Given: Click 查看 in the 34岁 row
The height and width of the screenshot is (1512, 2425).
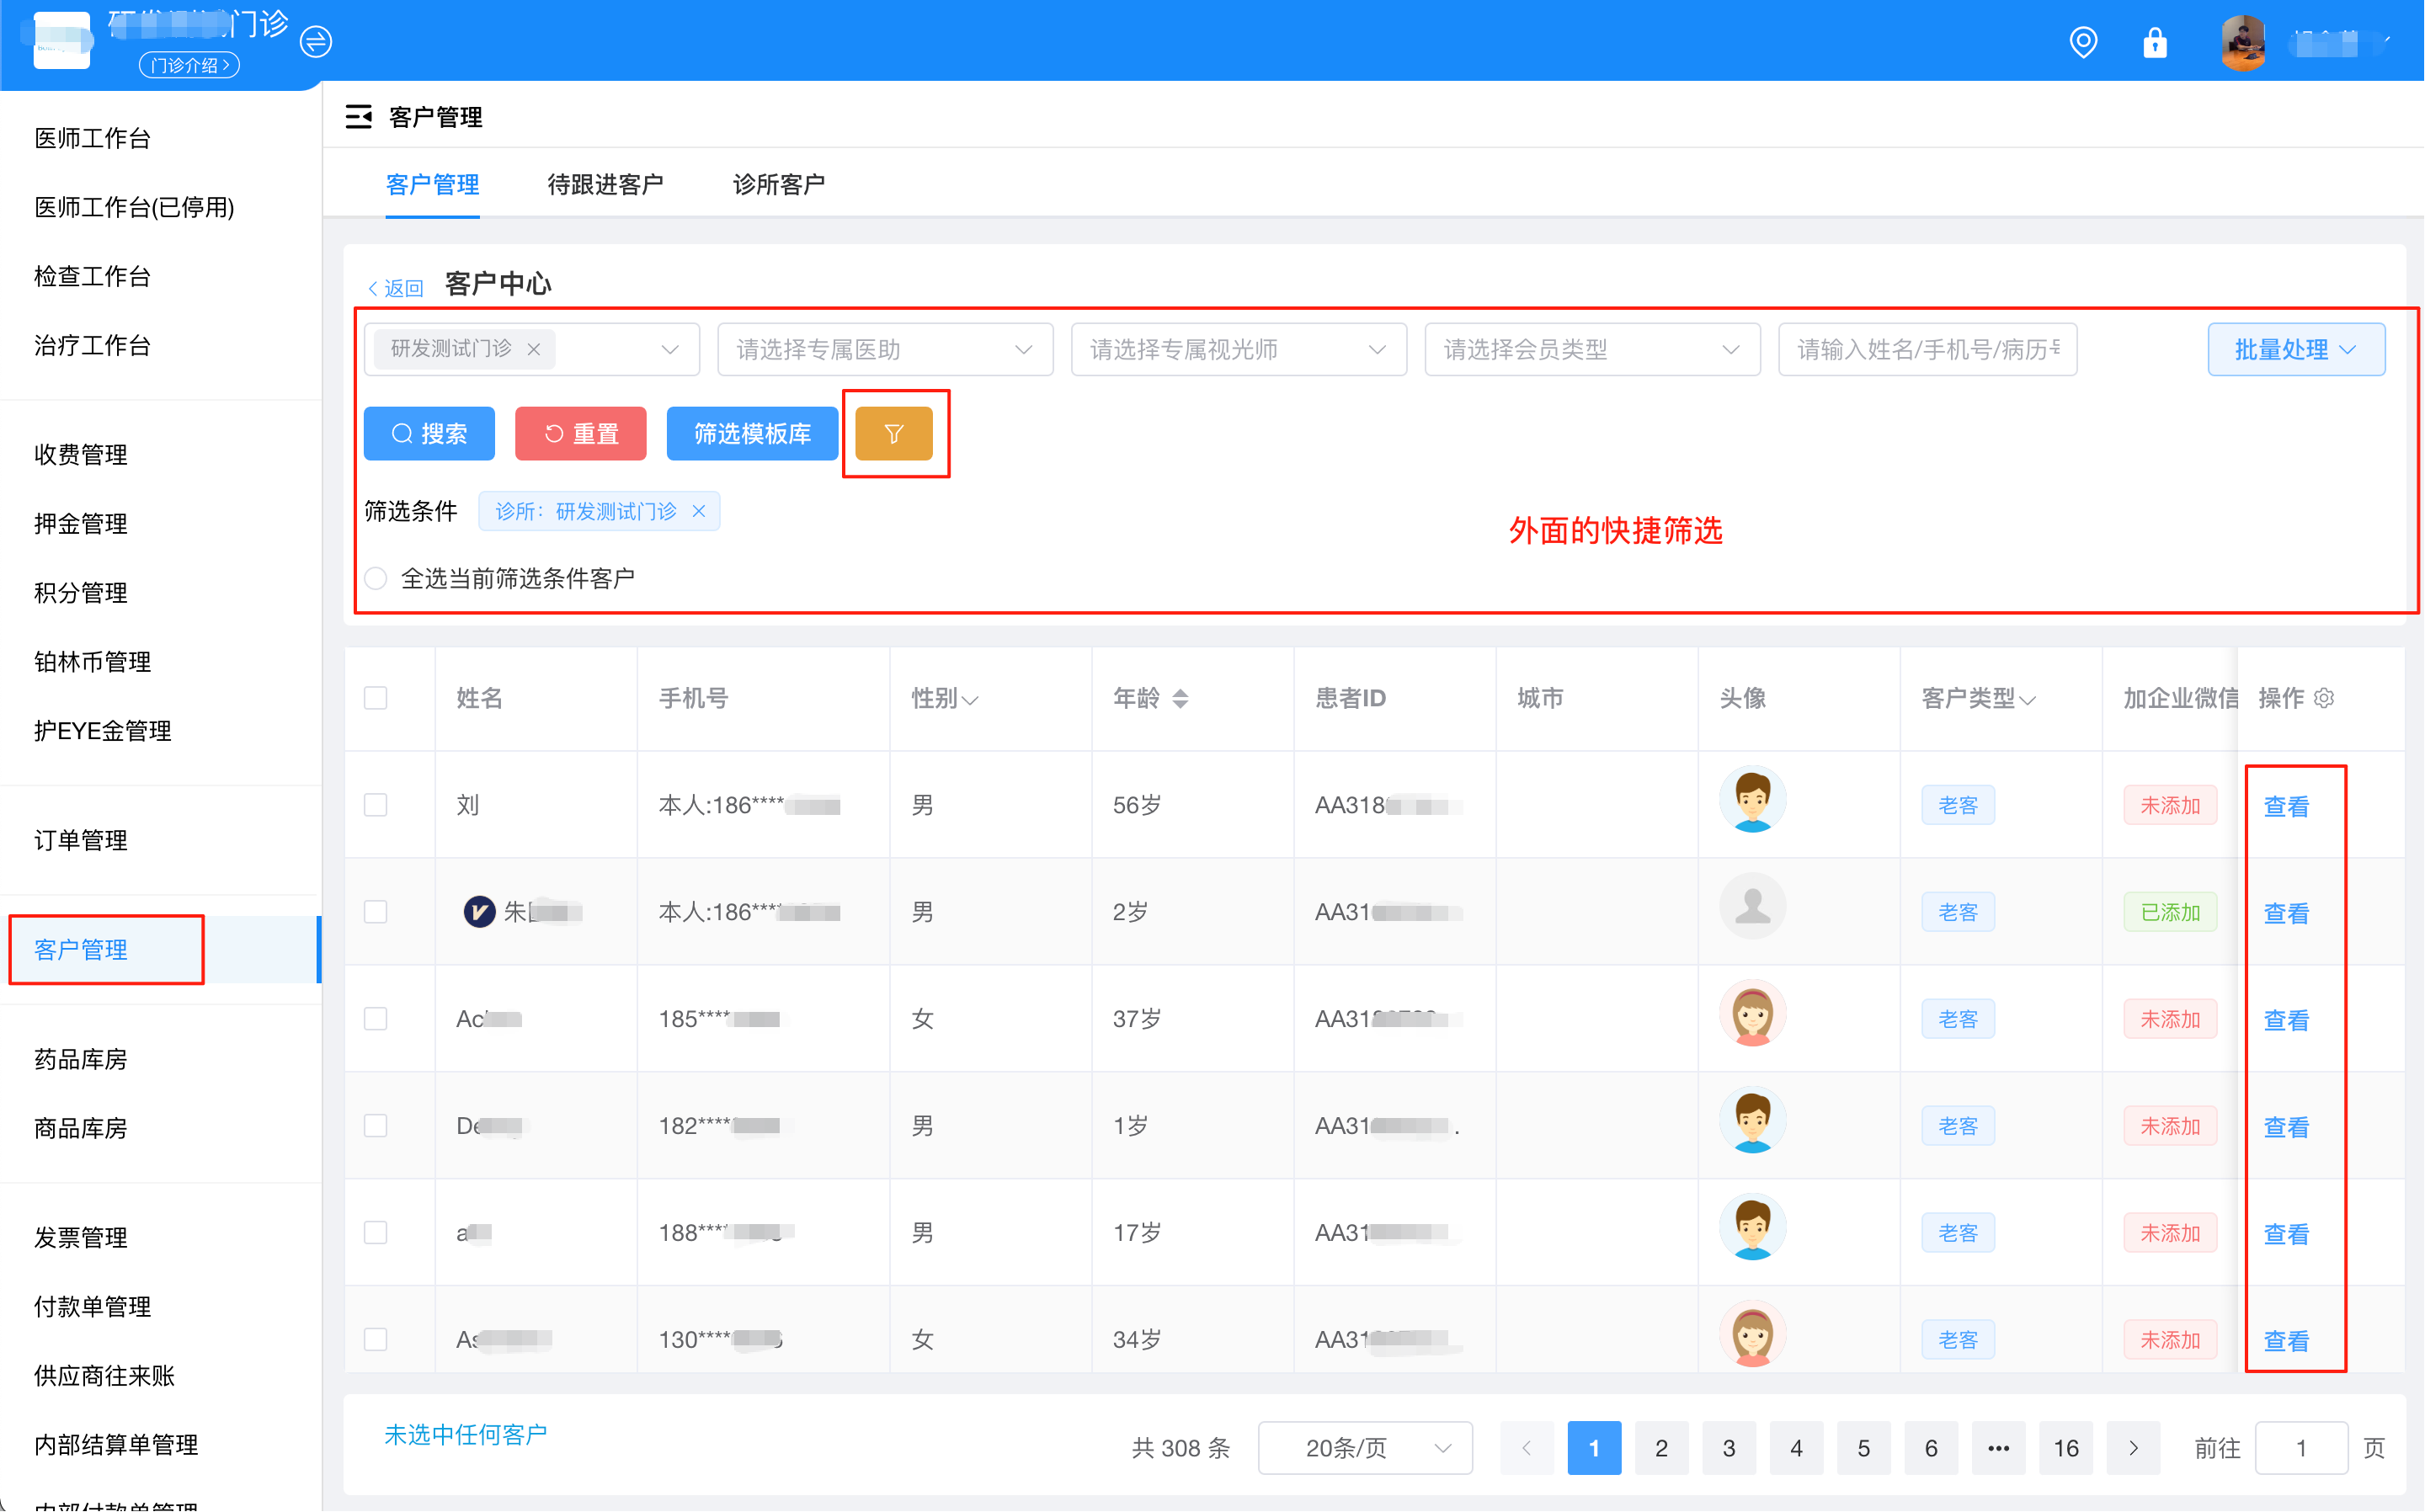Looking at the screenshot, I should (x=2286, y=1341).
